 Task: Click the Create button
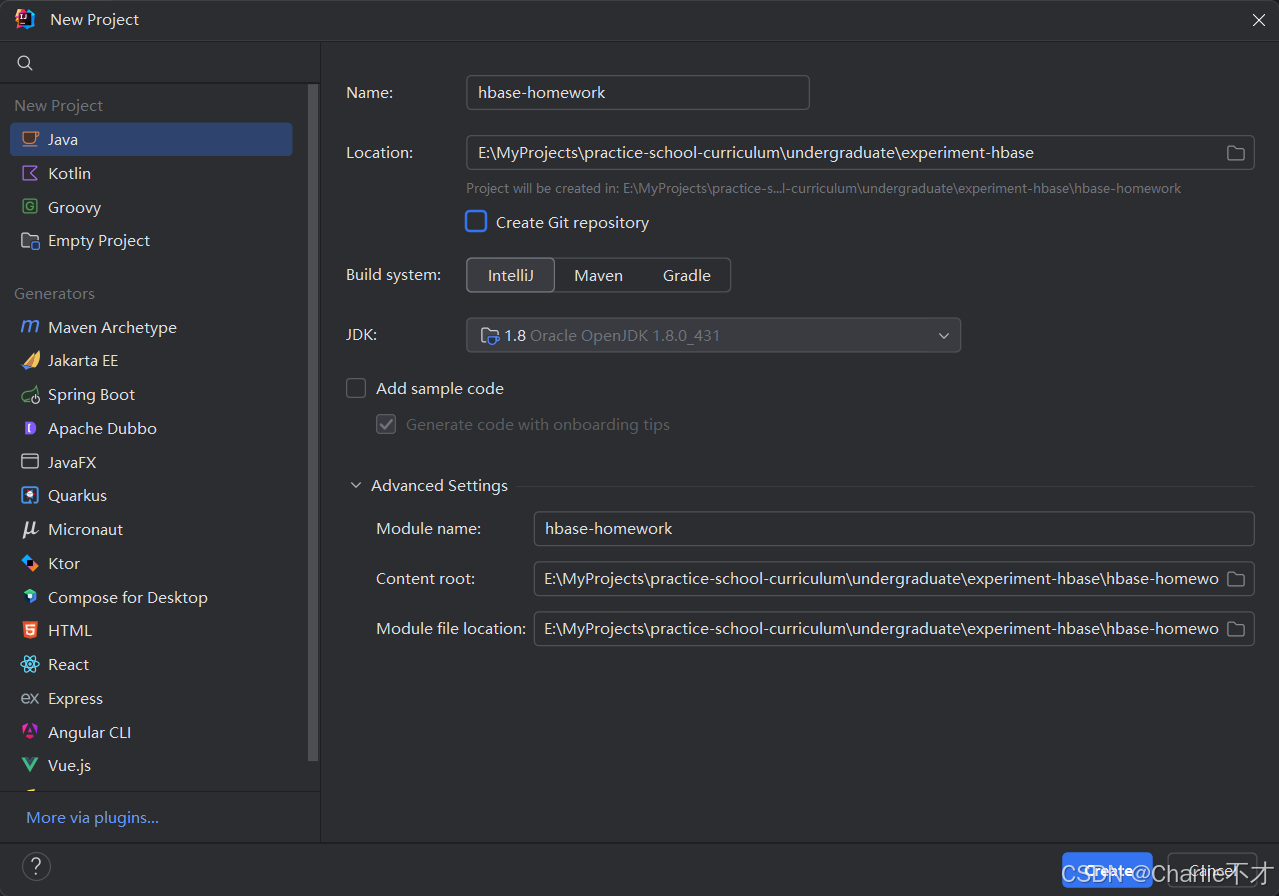(x=1107, y=870)
